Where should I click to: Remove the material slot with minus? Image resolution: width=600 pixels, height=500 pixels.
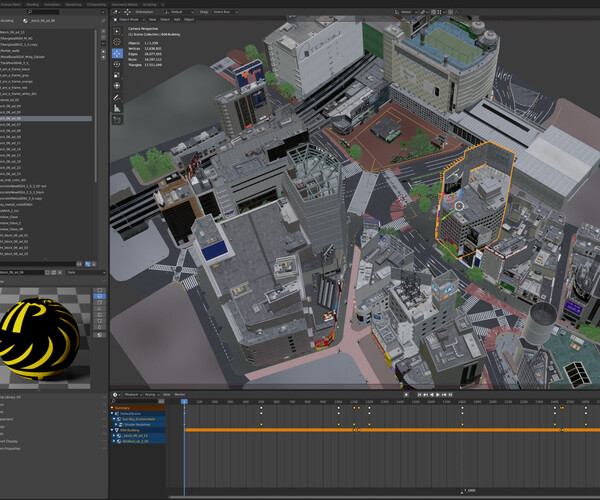point(103,37)
